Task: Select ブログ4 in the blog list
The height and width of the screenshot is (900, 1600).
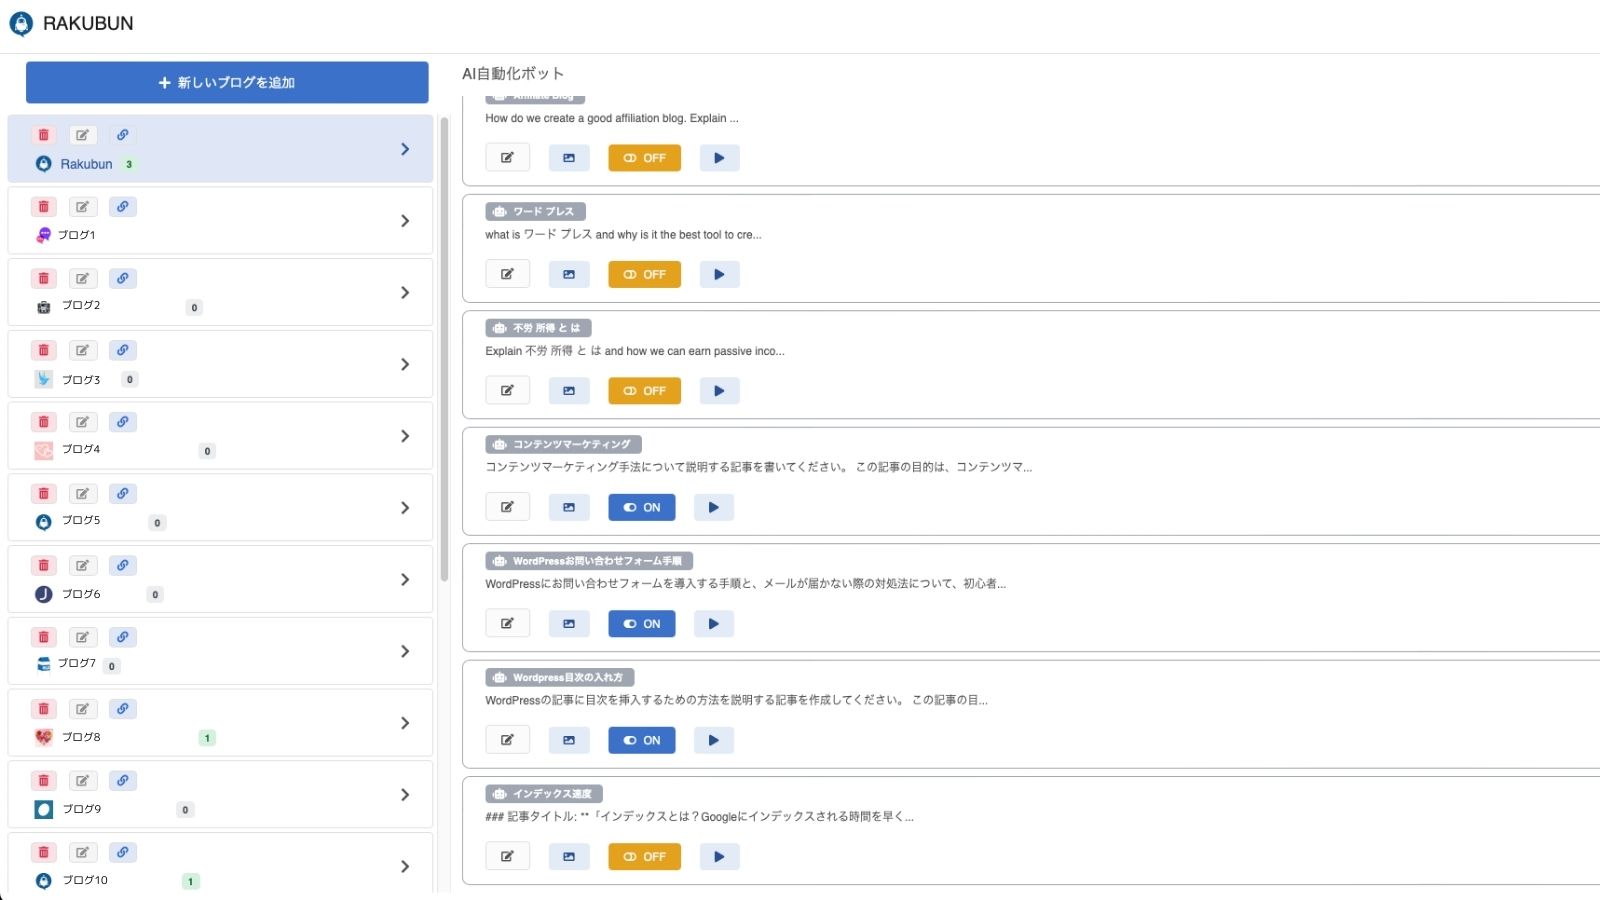Action: (x=82, y=449)
